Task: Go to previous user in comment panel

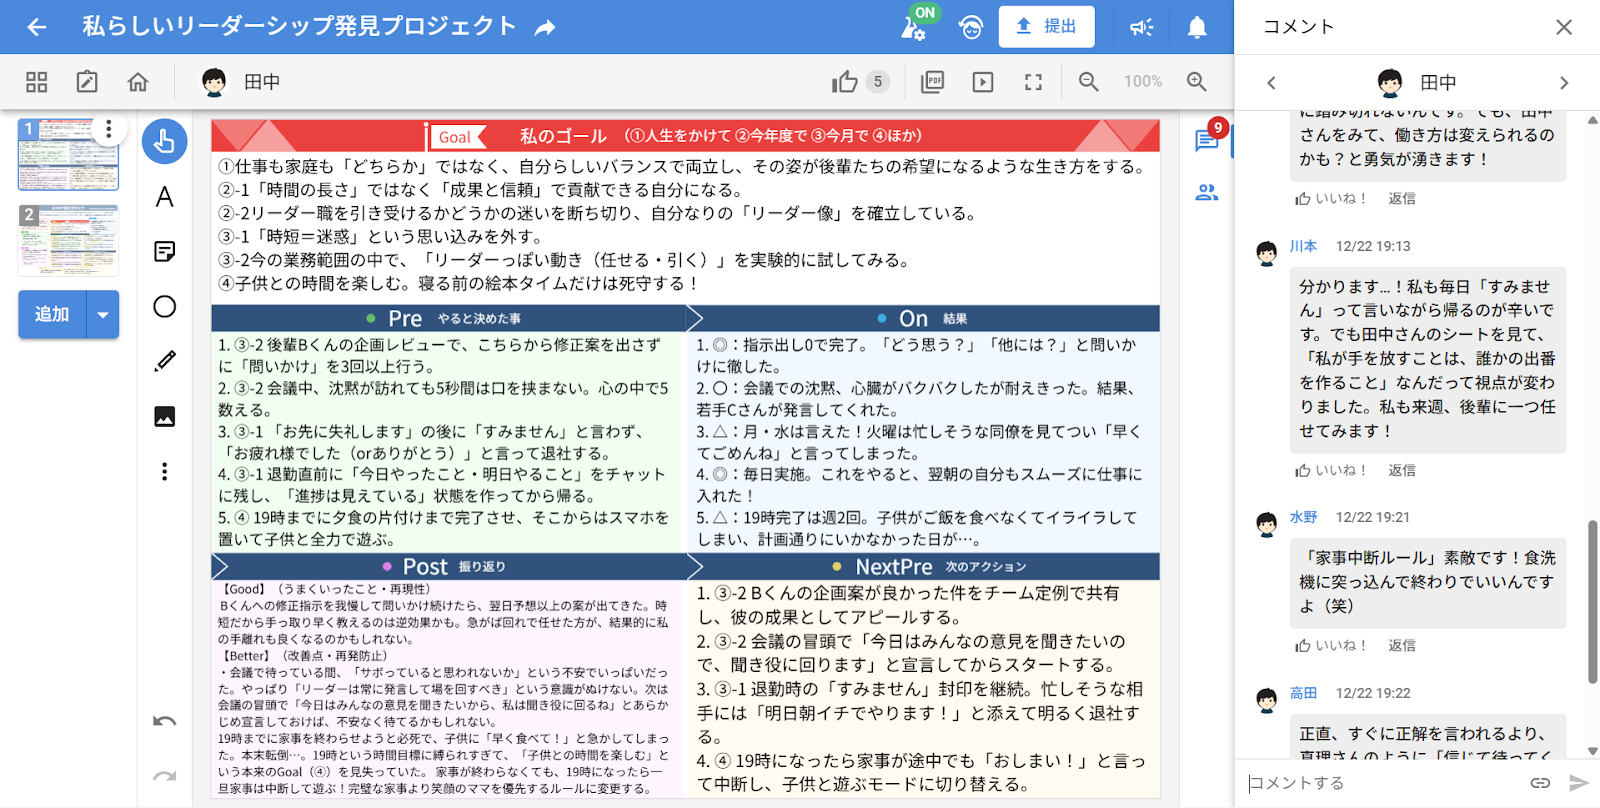Action: point(1271,83)
